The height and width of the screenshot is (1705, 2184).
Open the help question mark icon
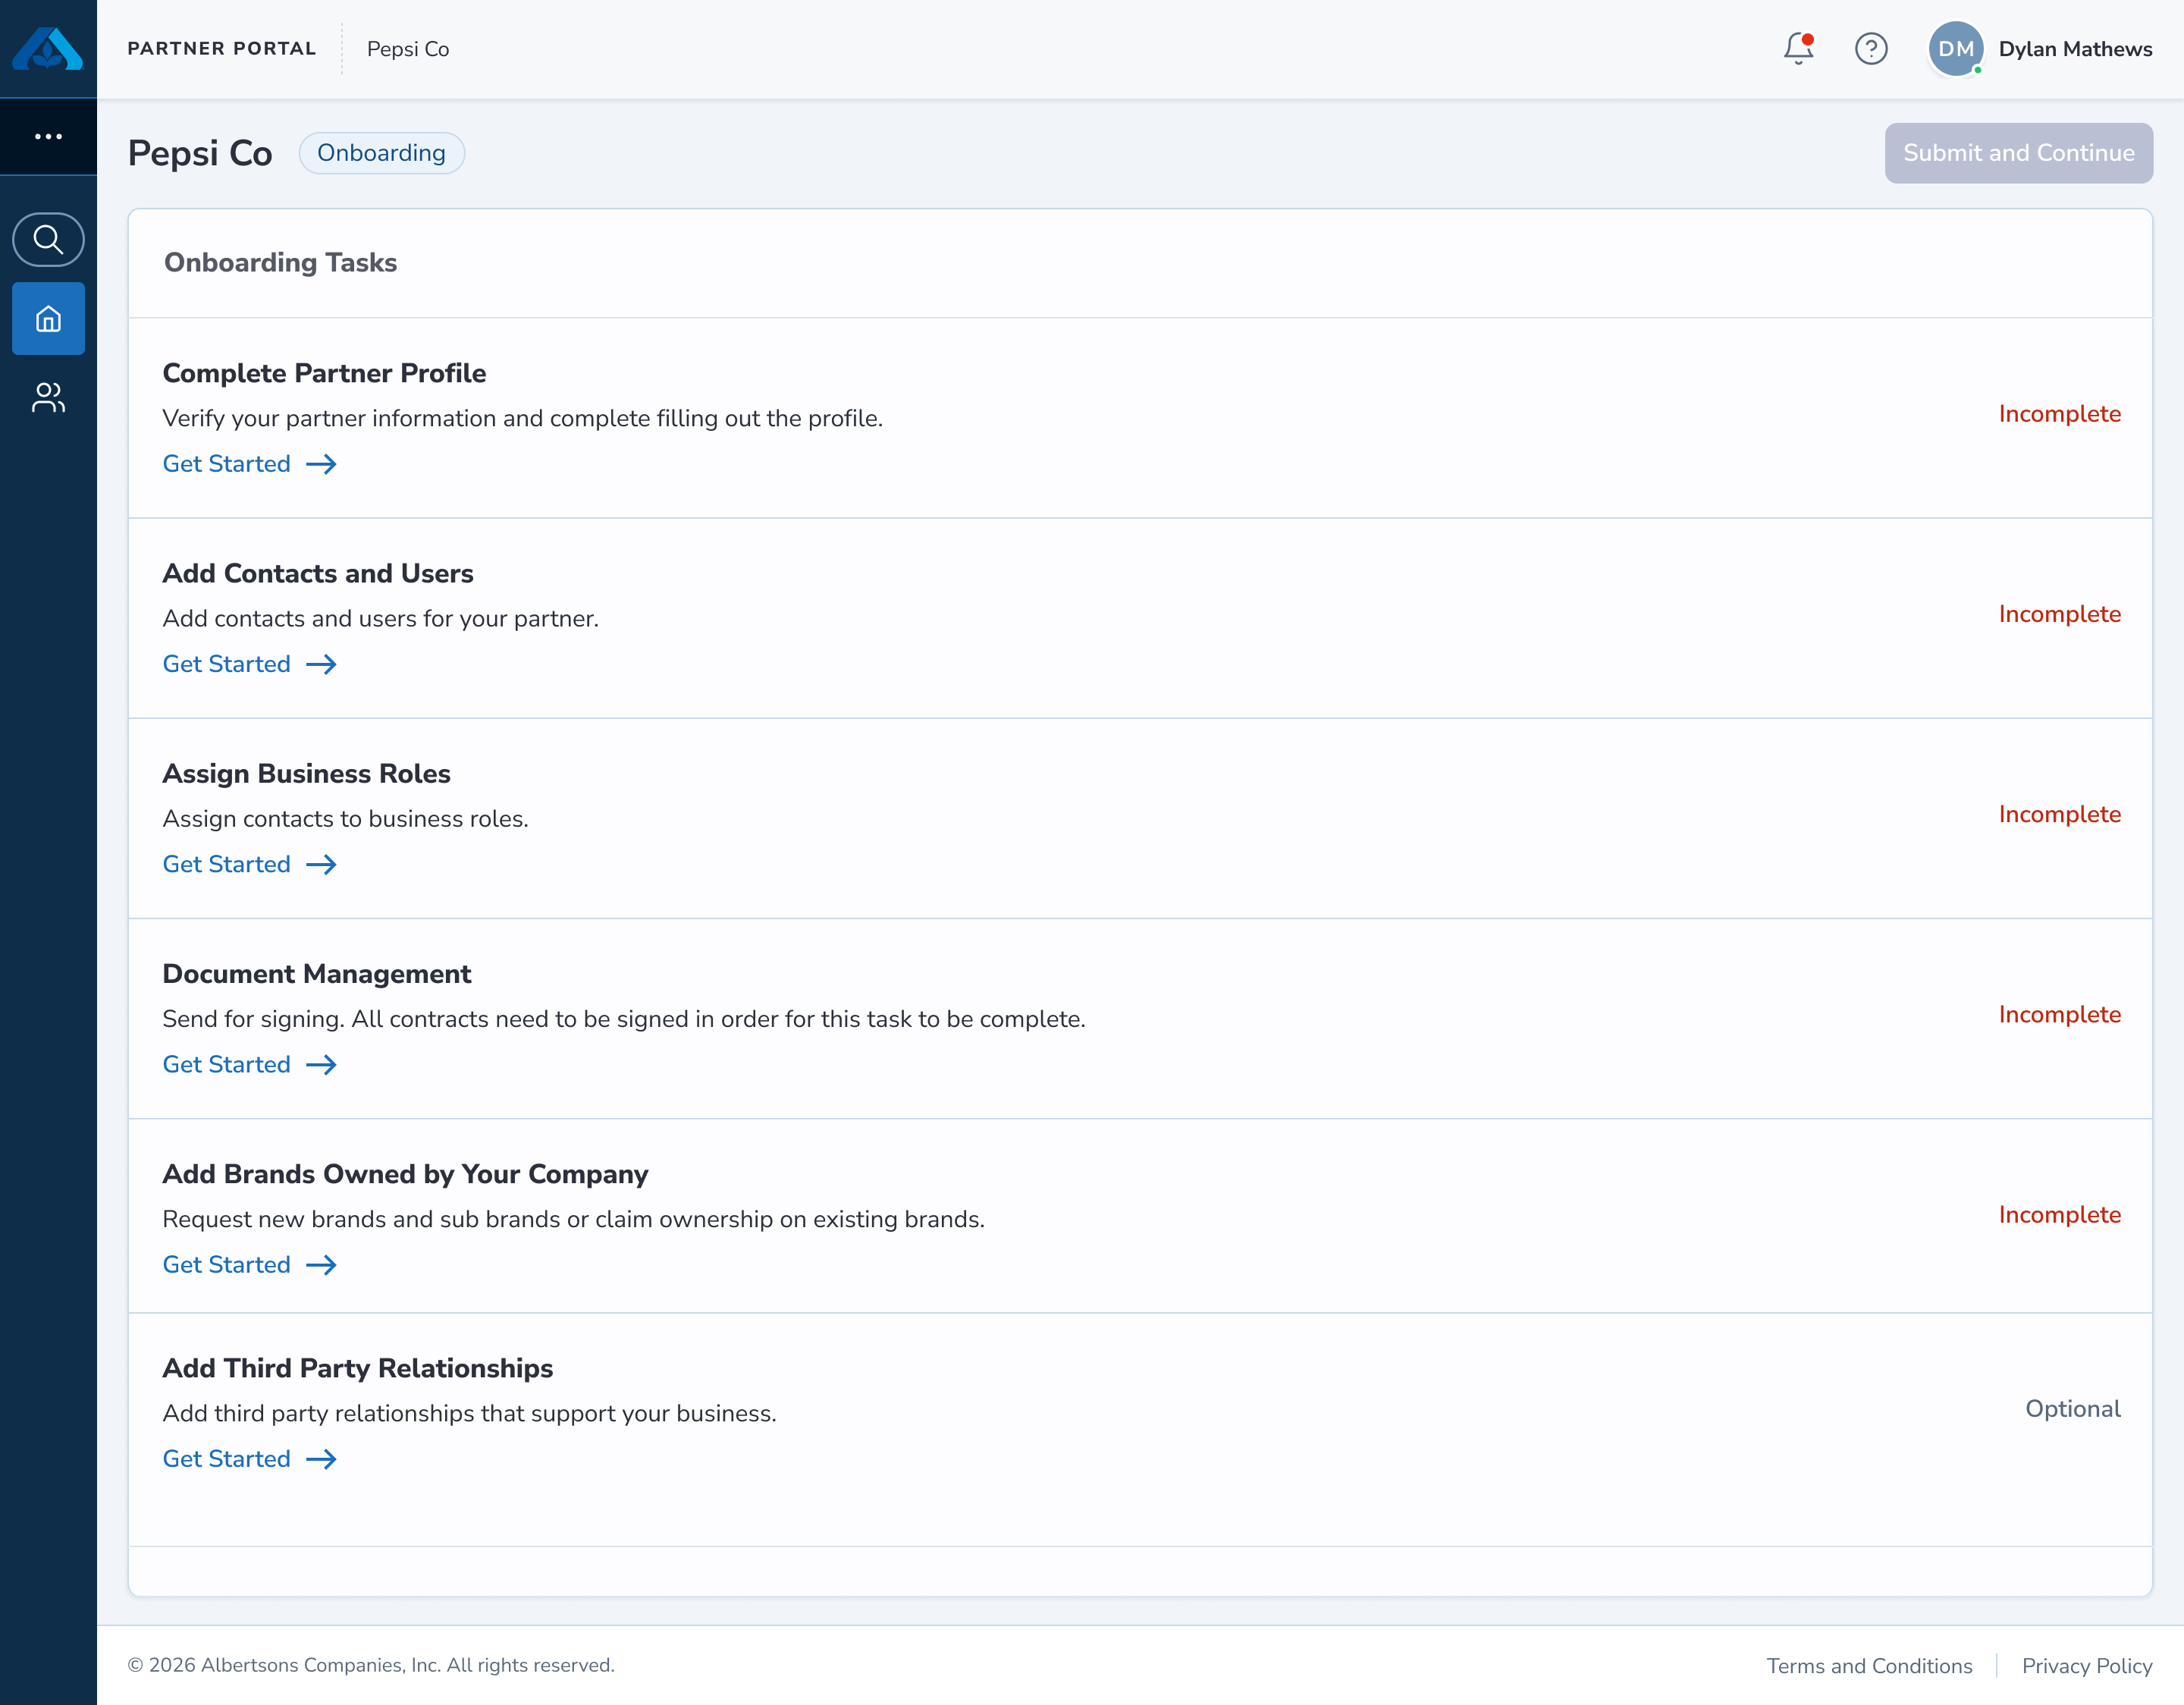click(1871, 49)
